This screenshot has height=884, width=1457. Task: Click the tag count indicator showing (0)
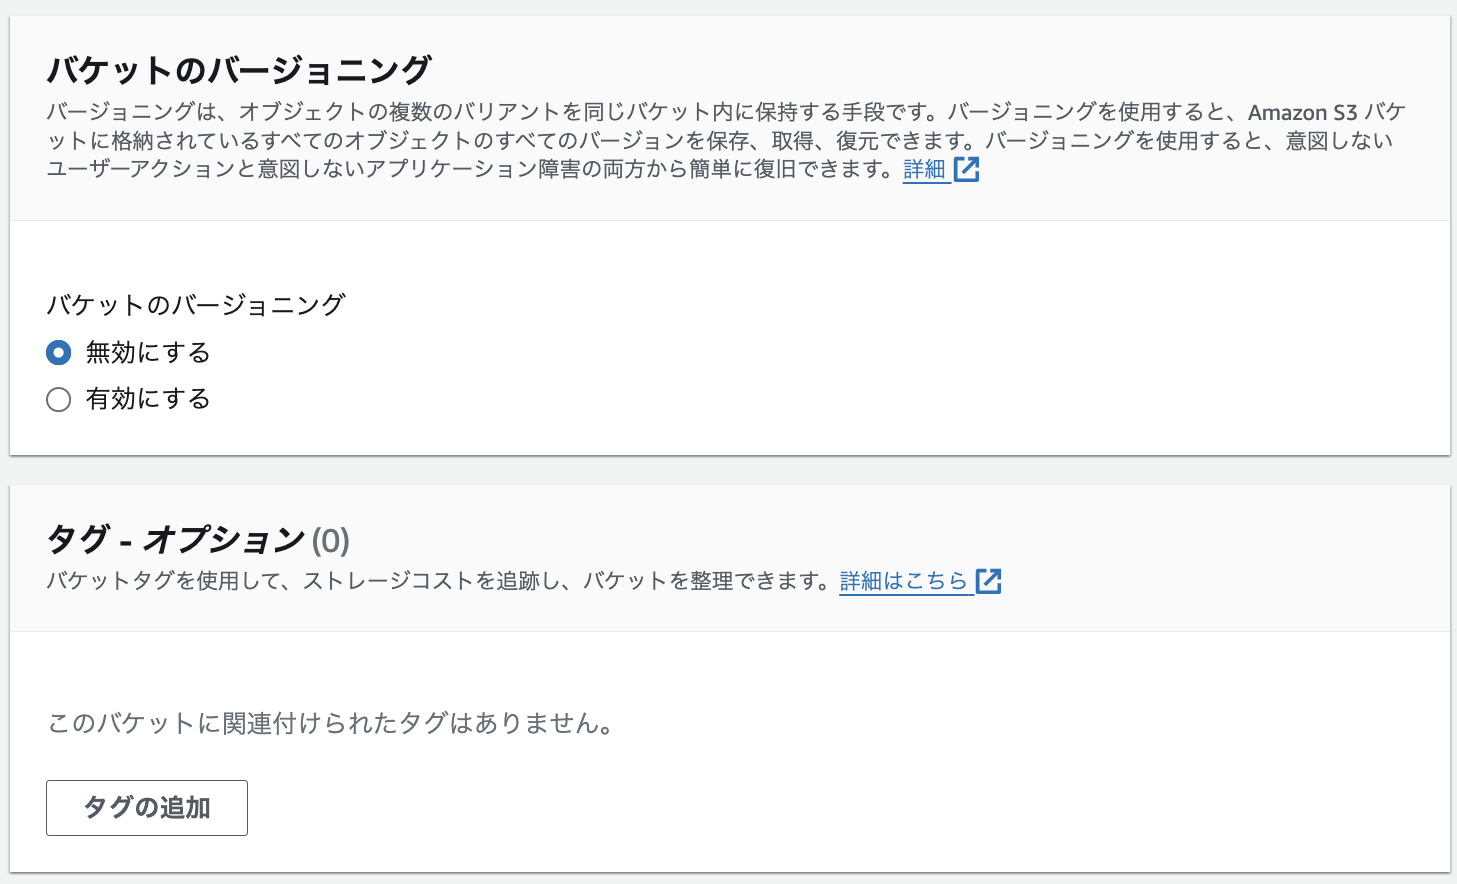[x=330, y=540]
